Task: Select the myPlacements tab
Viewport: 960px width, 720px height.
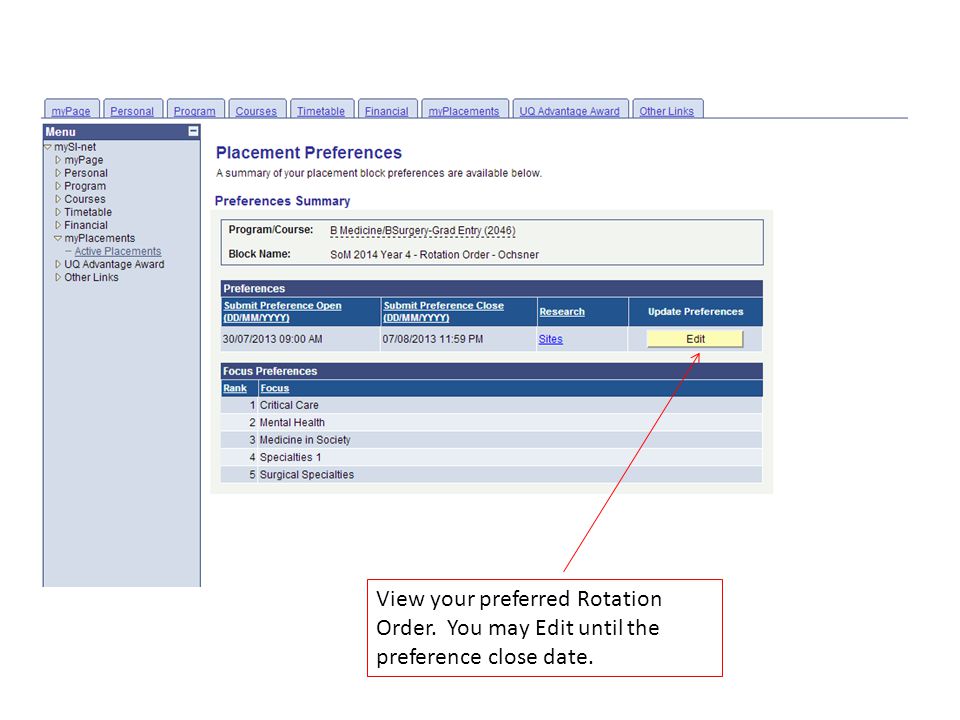Action: 464,111
